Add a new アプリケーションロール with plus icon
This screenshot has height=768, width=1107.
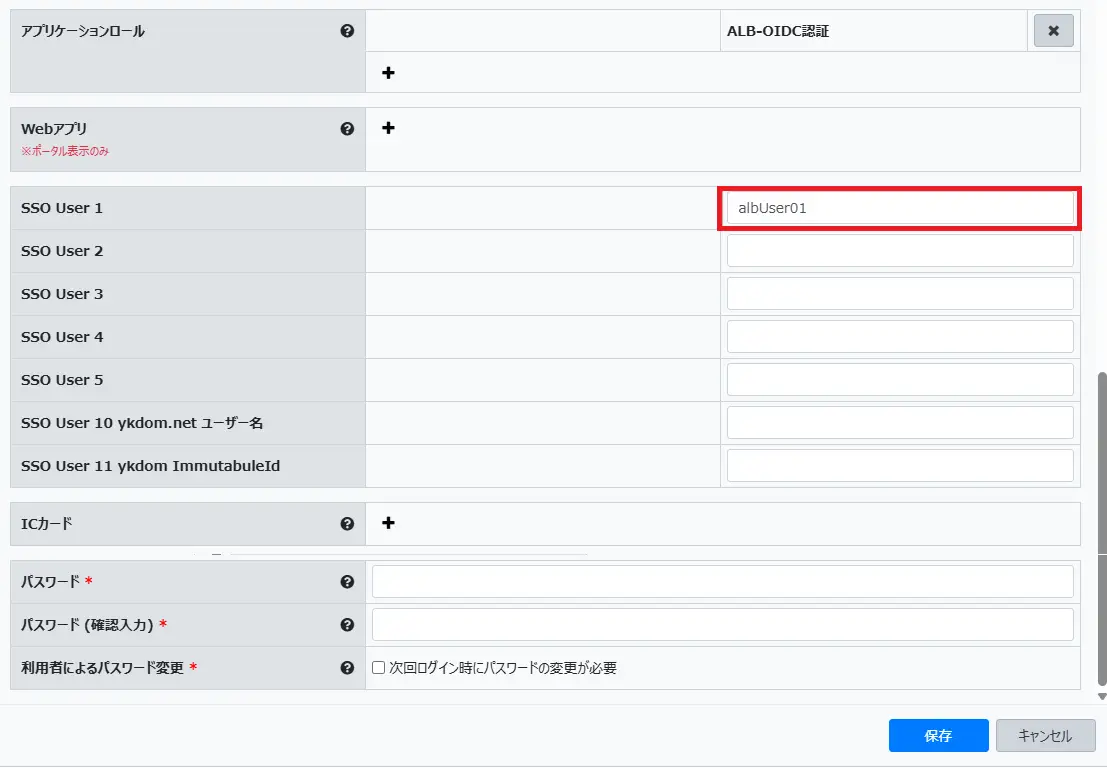[x=389, y=73]
